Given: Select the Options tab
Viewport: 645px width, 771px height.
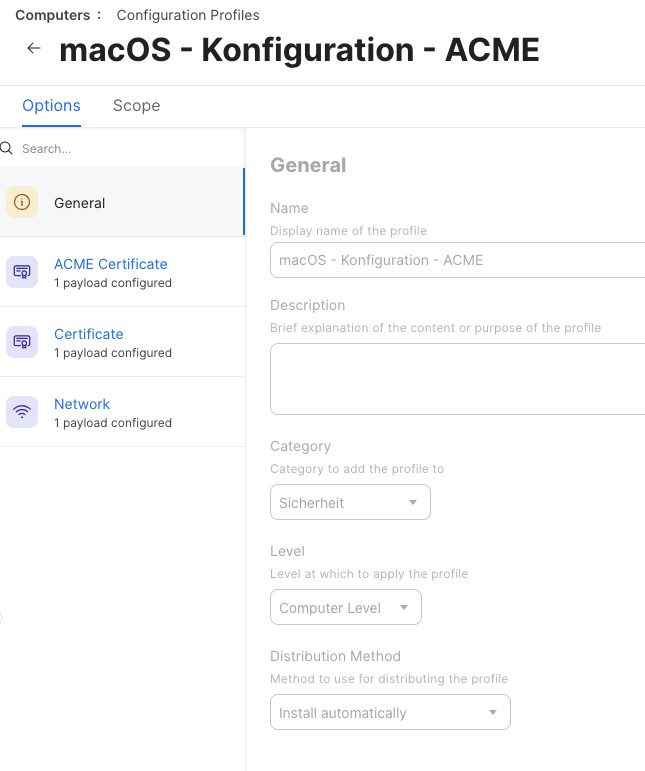Looking at the screenshot, I should [51, 106].
